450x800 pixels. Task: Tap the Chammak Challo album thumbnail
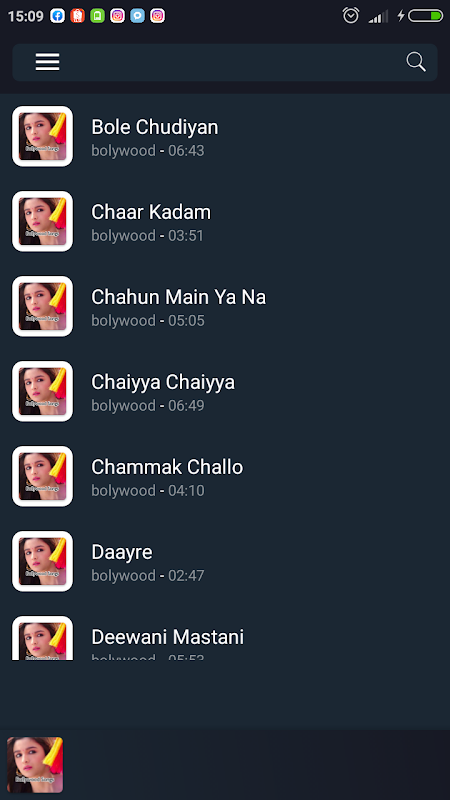(x=42, y=476)
